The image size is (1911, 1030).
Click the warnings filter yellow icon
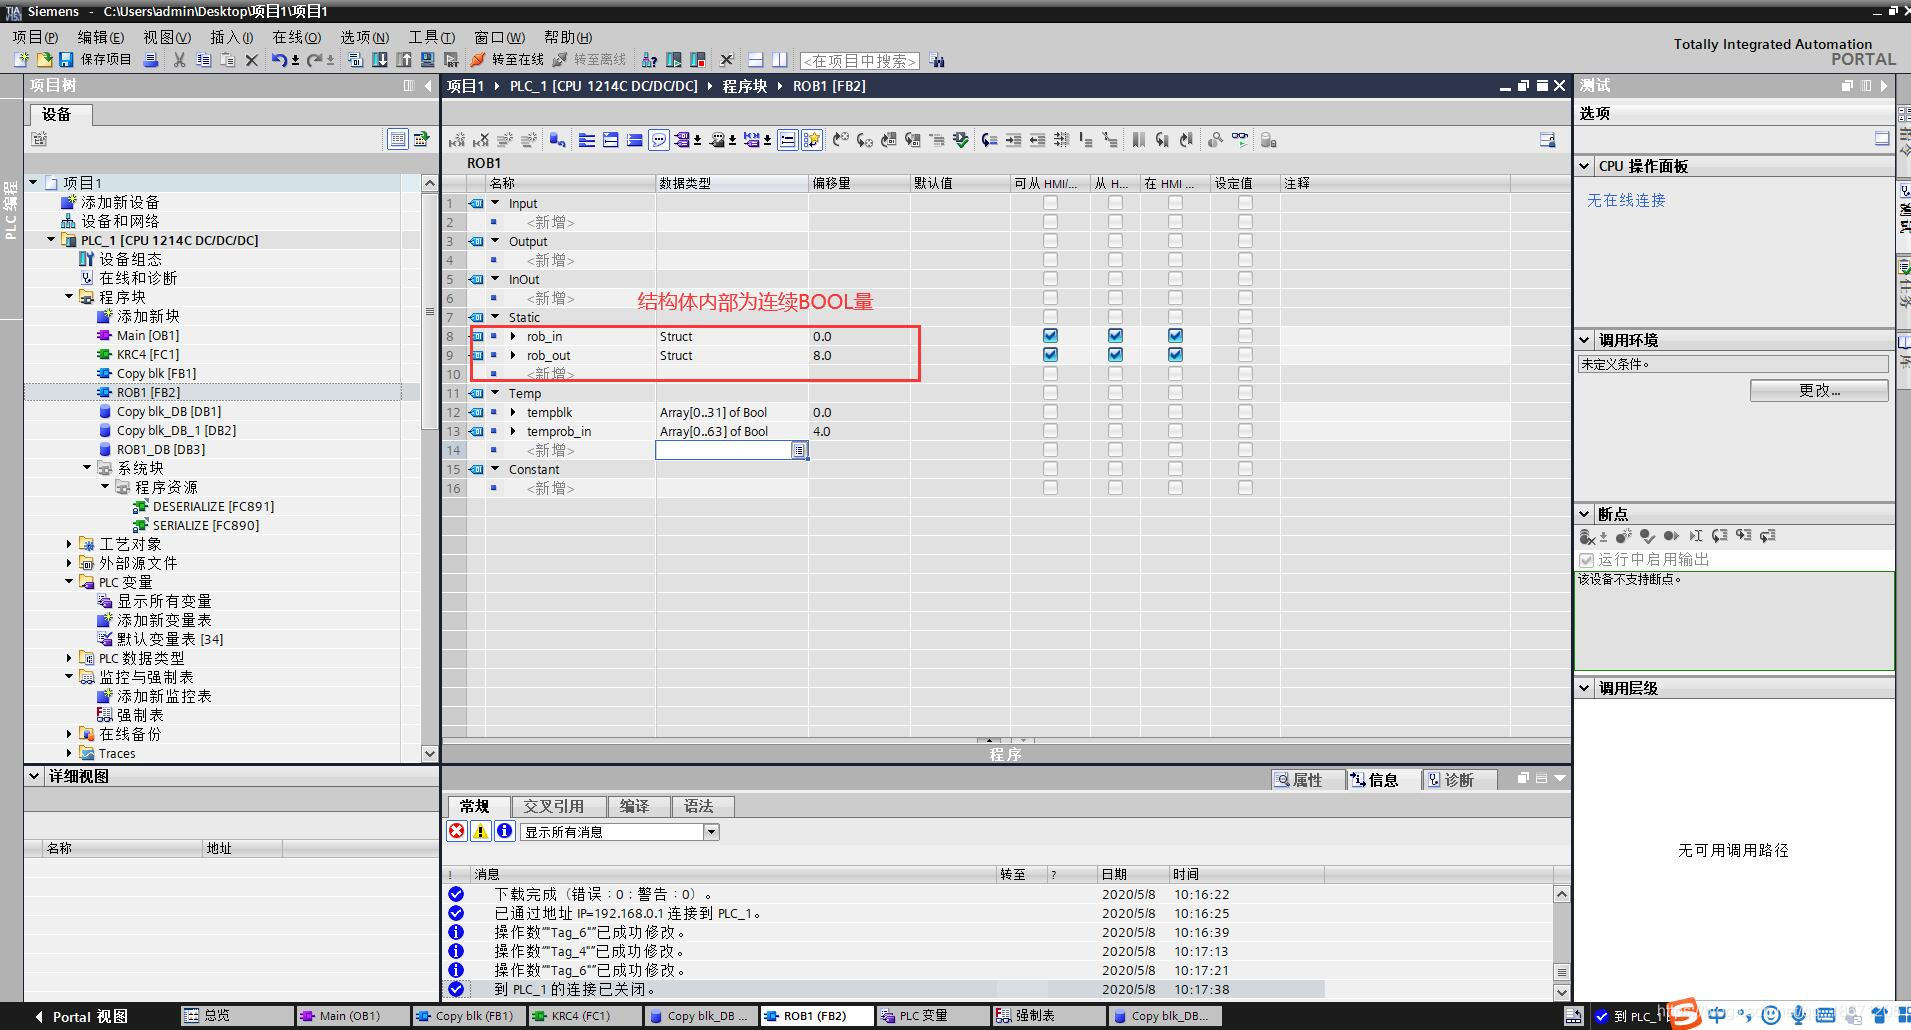pos(481,831)
